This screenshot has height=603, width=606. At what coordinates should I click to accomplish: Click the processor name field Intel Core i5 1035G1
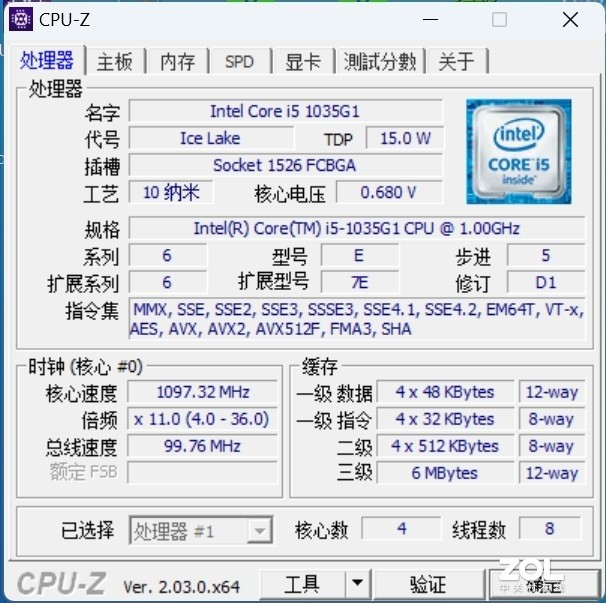click(x=285, y=111)
